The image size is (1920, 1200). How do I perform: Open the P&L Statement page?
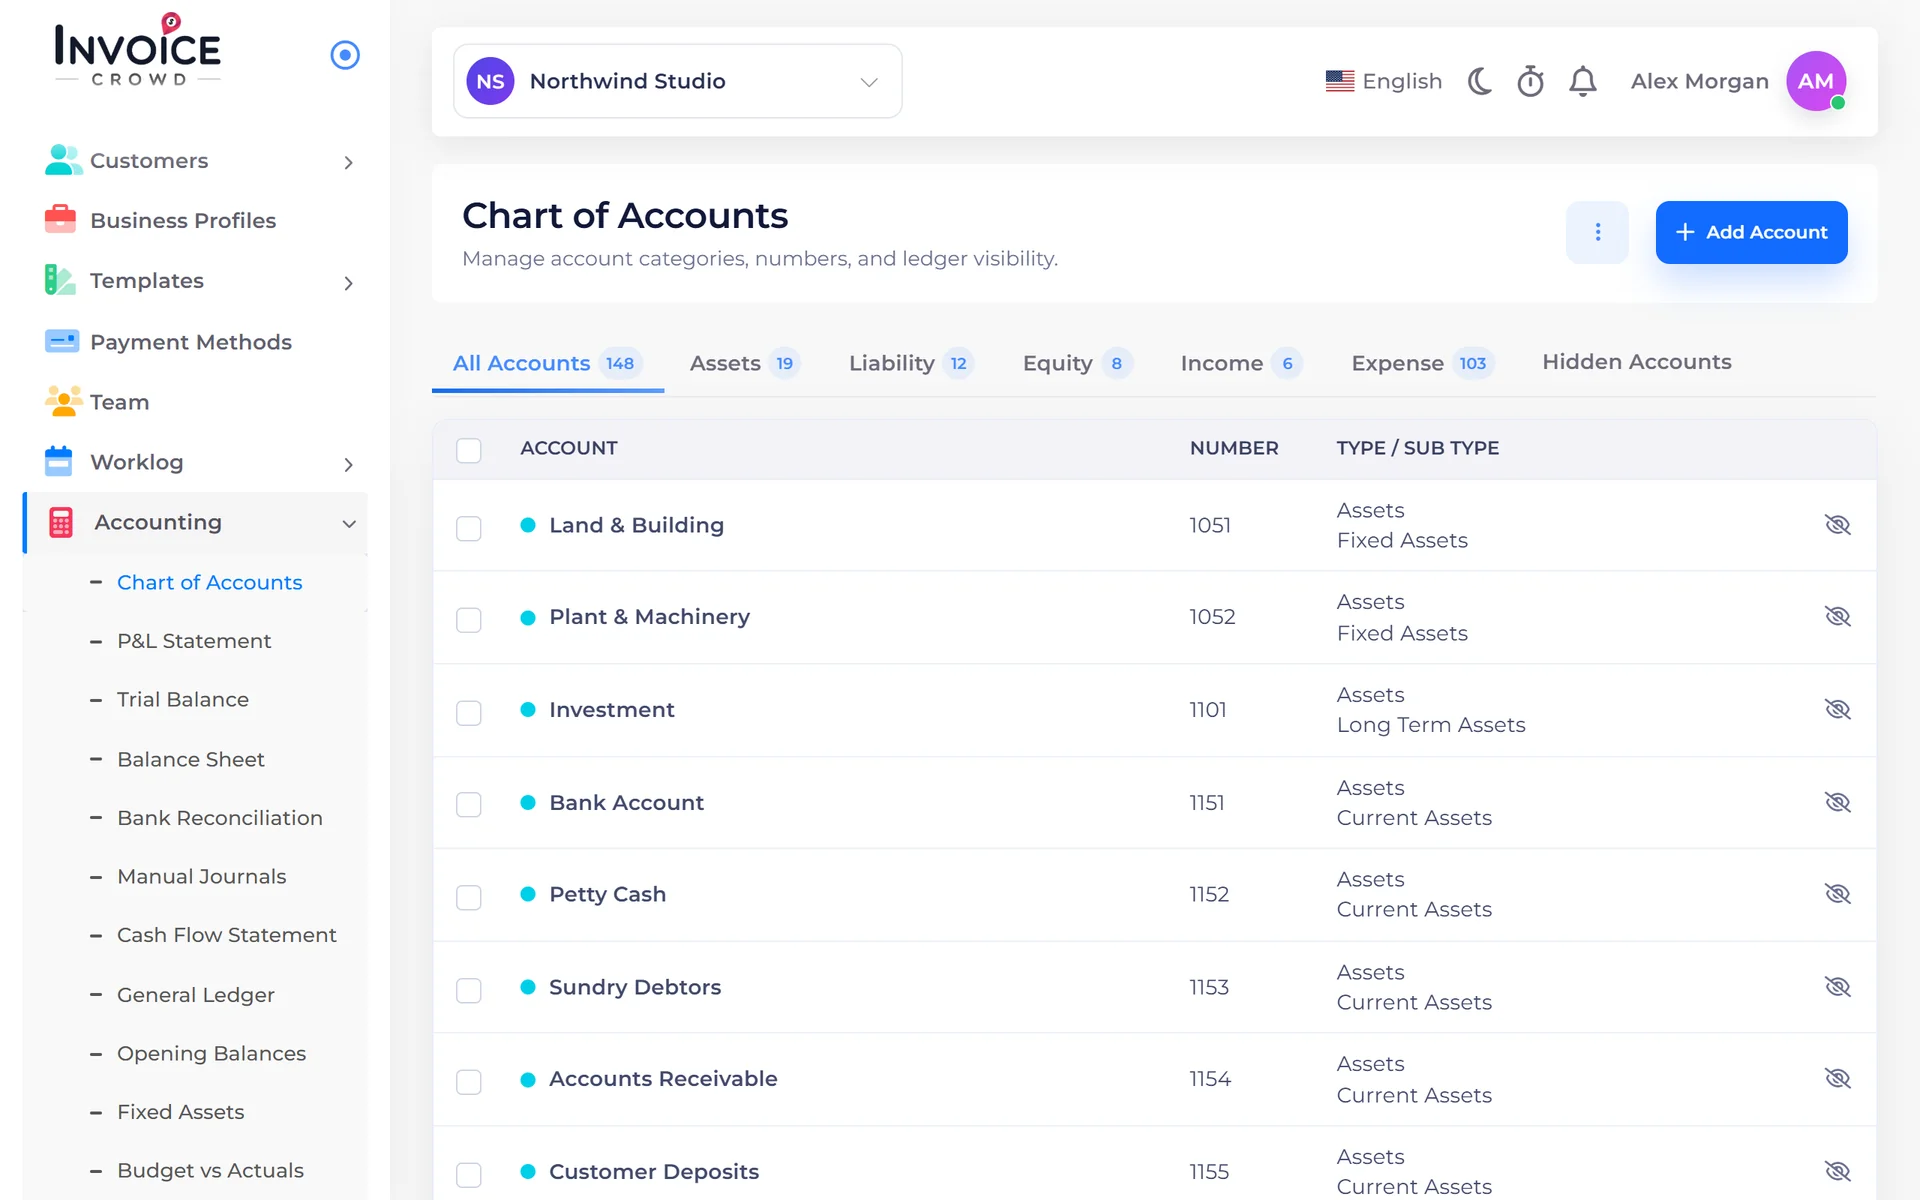pyautogui.click(x=194, y=641)
